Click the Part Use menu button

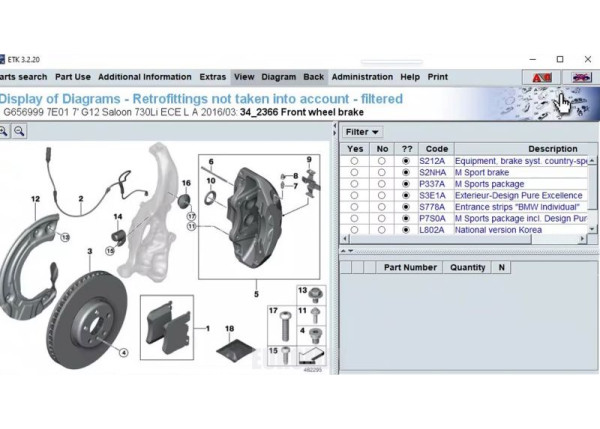pyautogui.click(x=73, y=77)
